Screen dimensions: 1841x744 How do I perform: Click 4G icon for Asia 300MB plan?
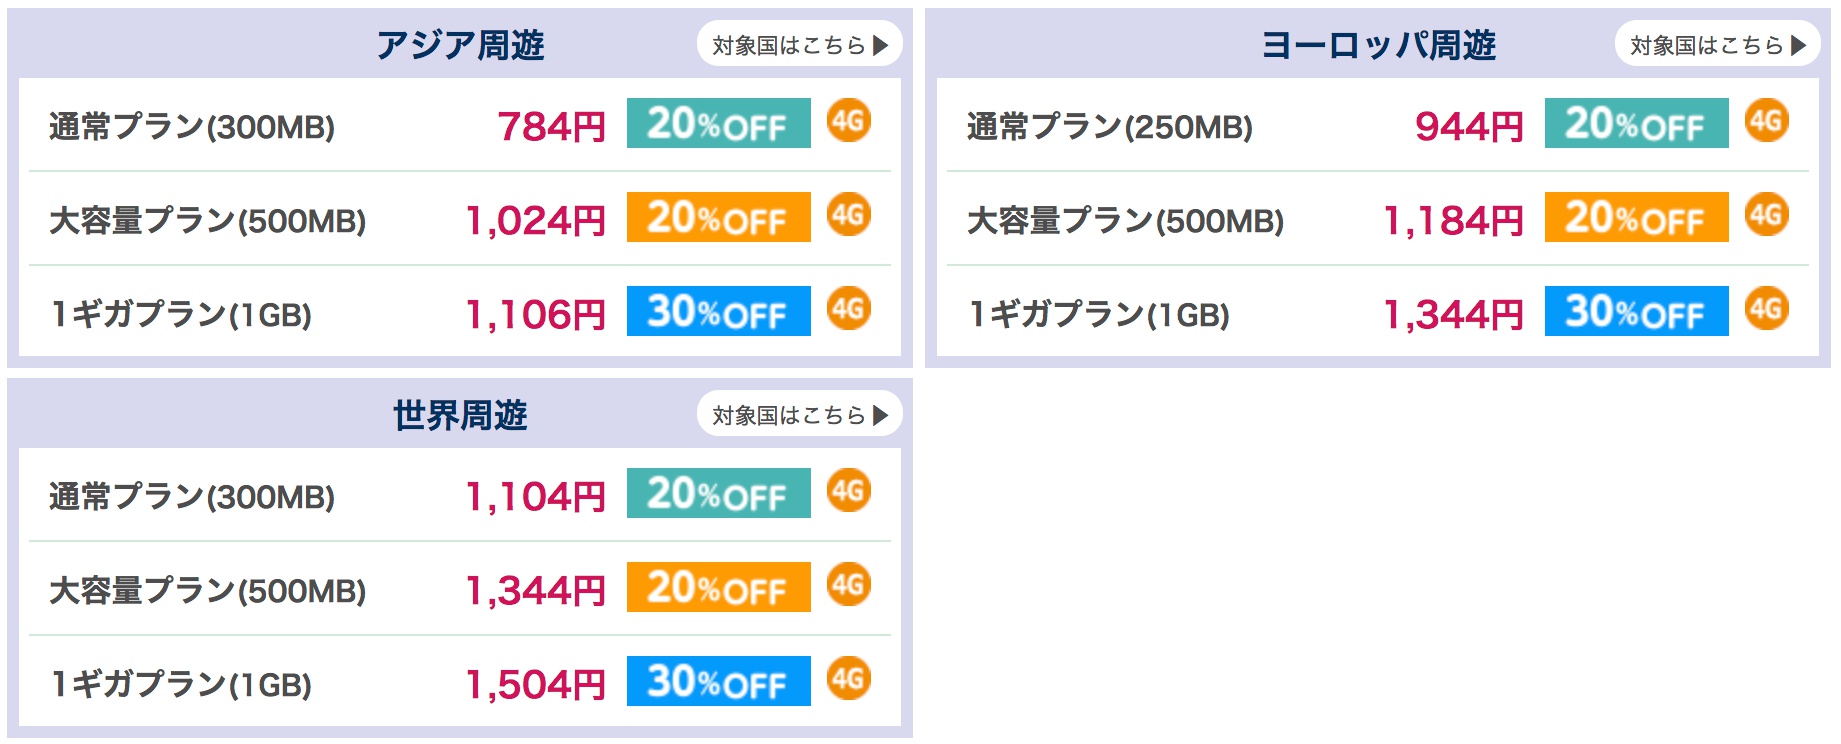coord(849,122)
